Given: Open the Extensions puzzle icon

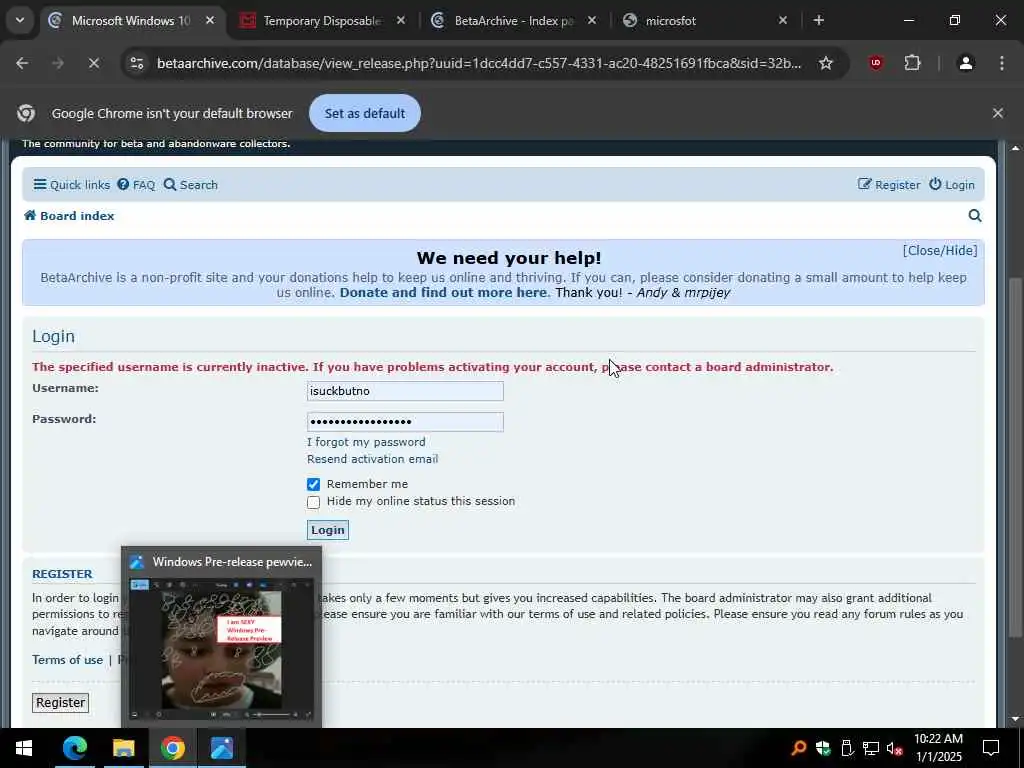Looking at the screenshot, I should 912,63.
